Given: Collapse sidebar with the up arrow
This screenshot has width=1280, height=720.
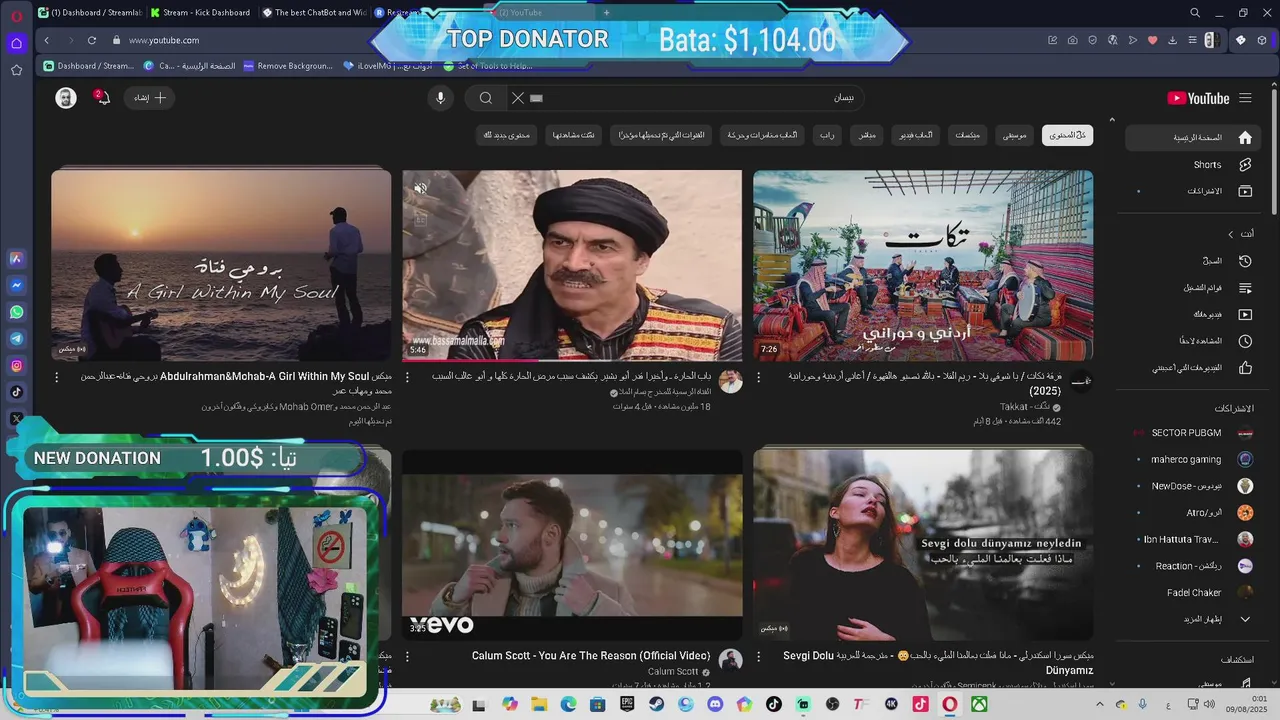Looking at the screenshot, I should point(1112,120).
